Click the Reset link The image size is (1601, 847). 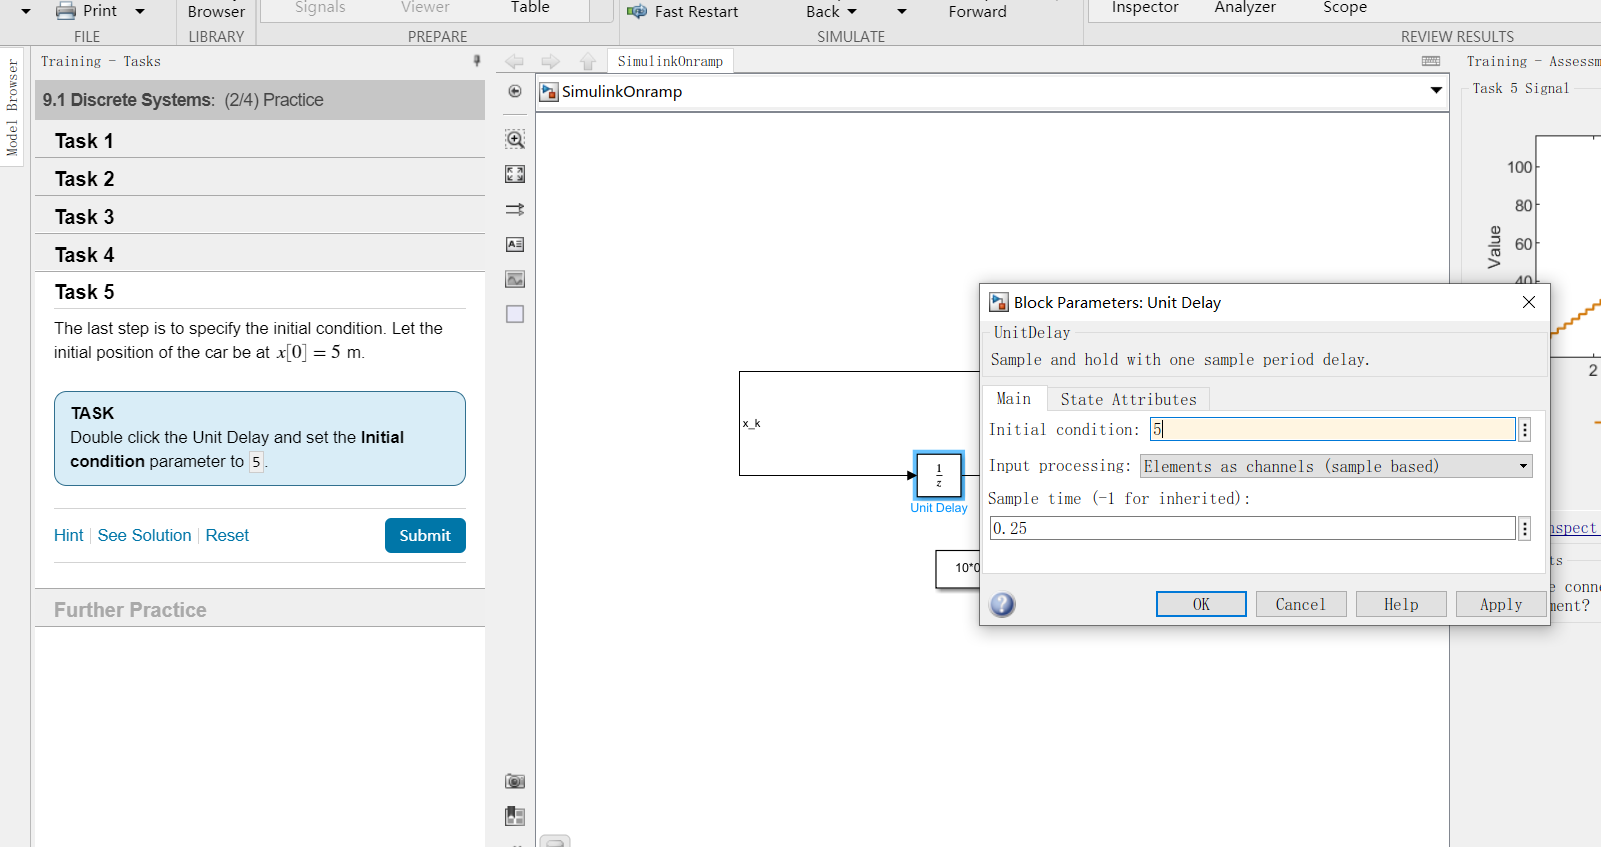point(227,535)
